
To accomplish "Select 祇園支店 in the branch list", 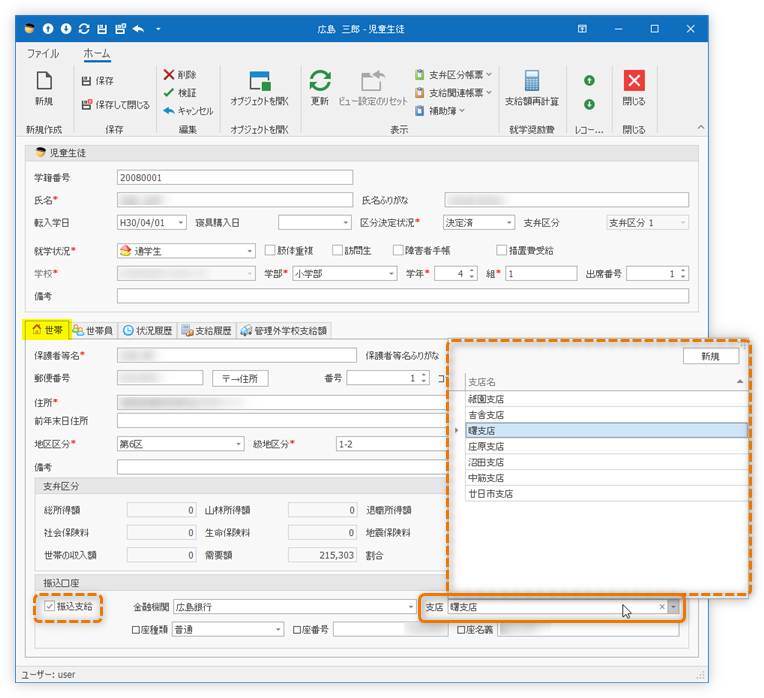I will pos(607,399).
